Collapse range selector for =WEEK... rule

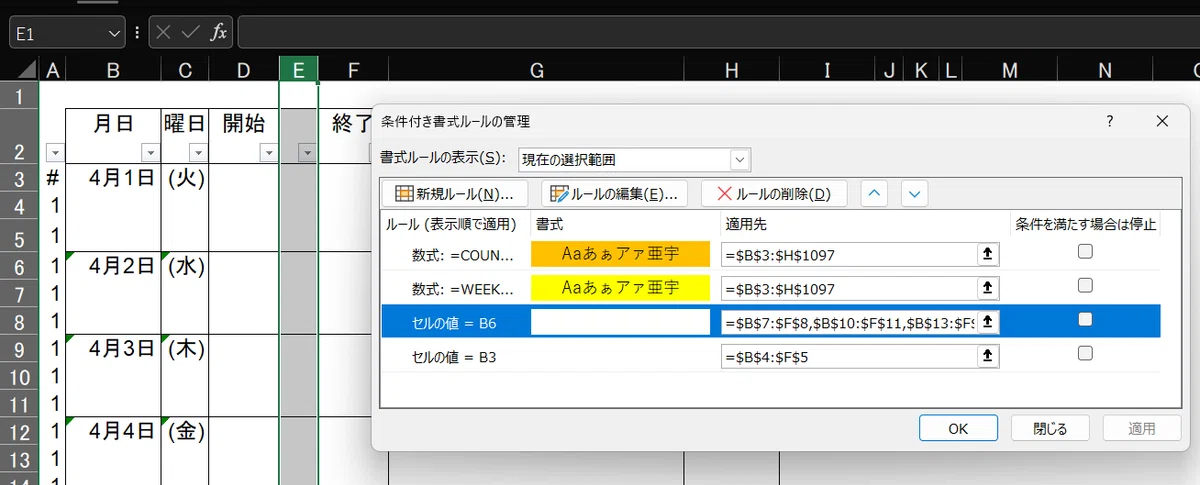(988, 289)
